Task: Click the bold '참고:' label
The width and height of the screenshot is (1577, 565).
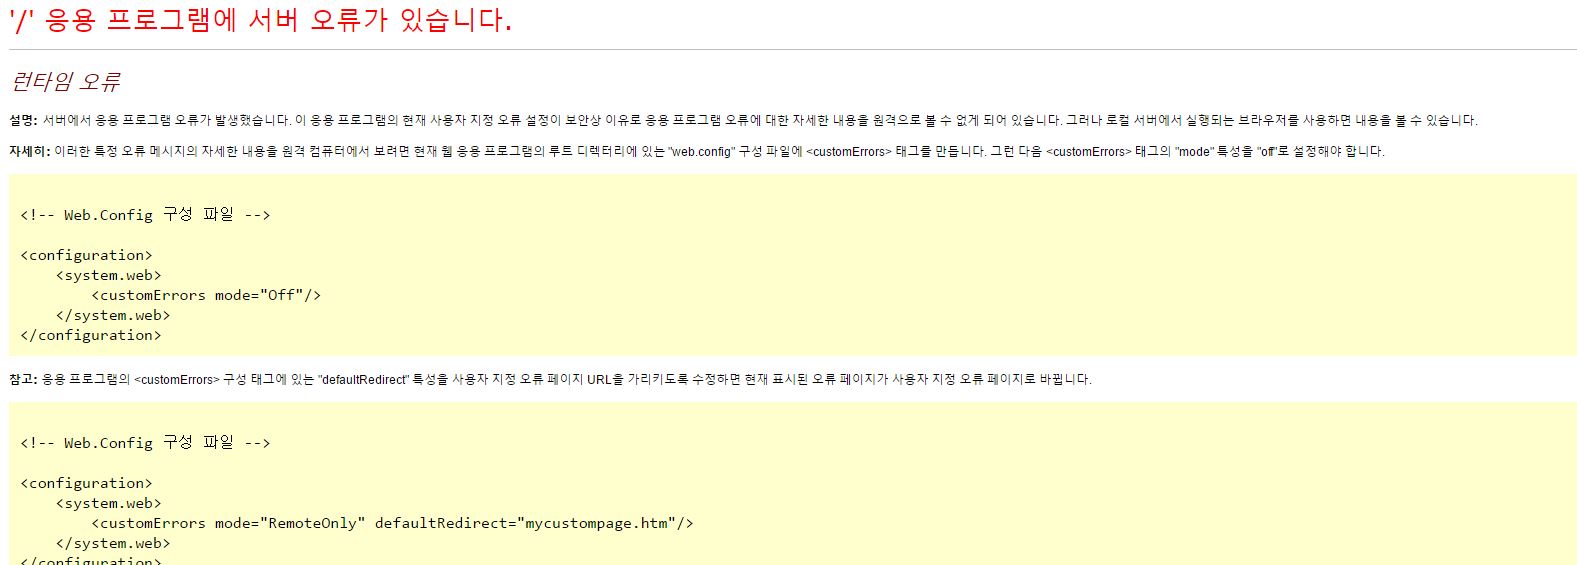Action: 23,379
